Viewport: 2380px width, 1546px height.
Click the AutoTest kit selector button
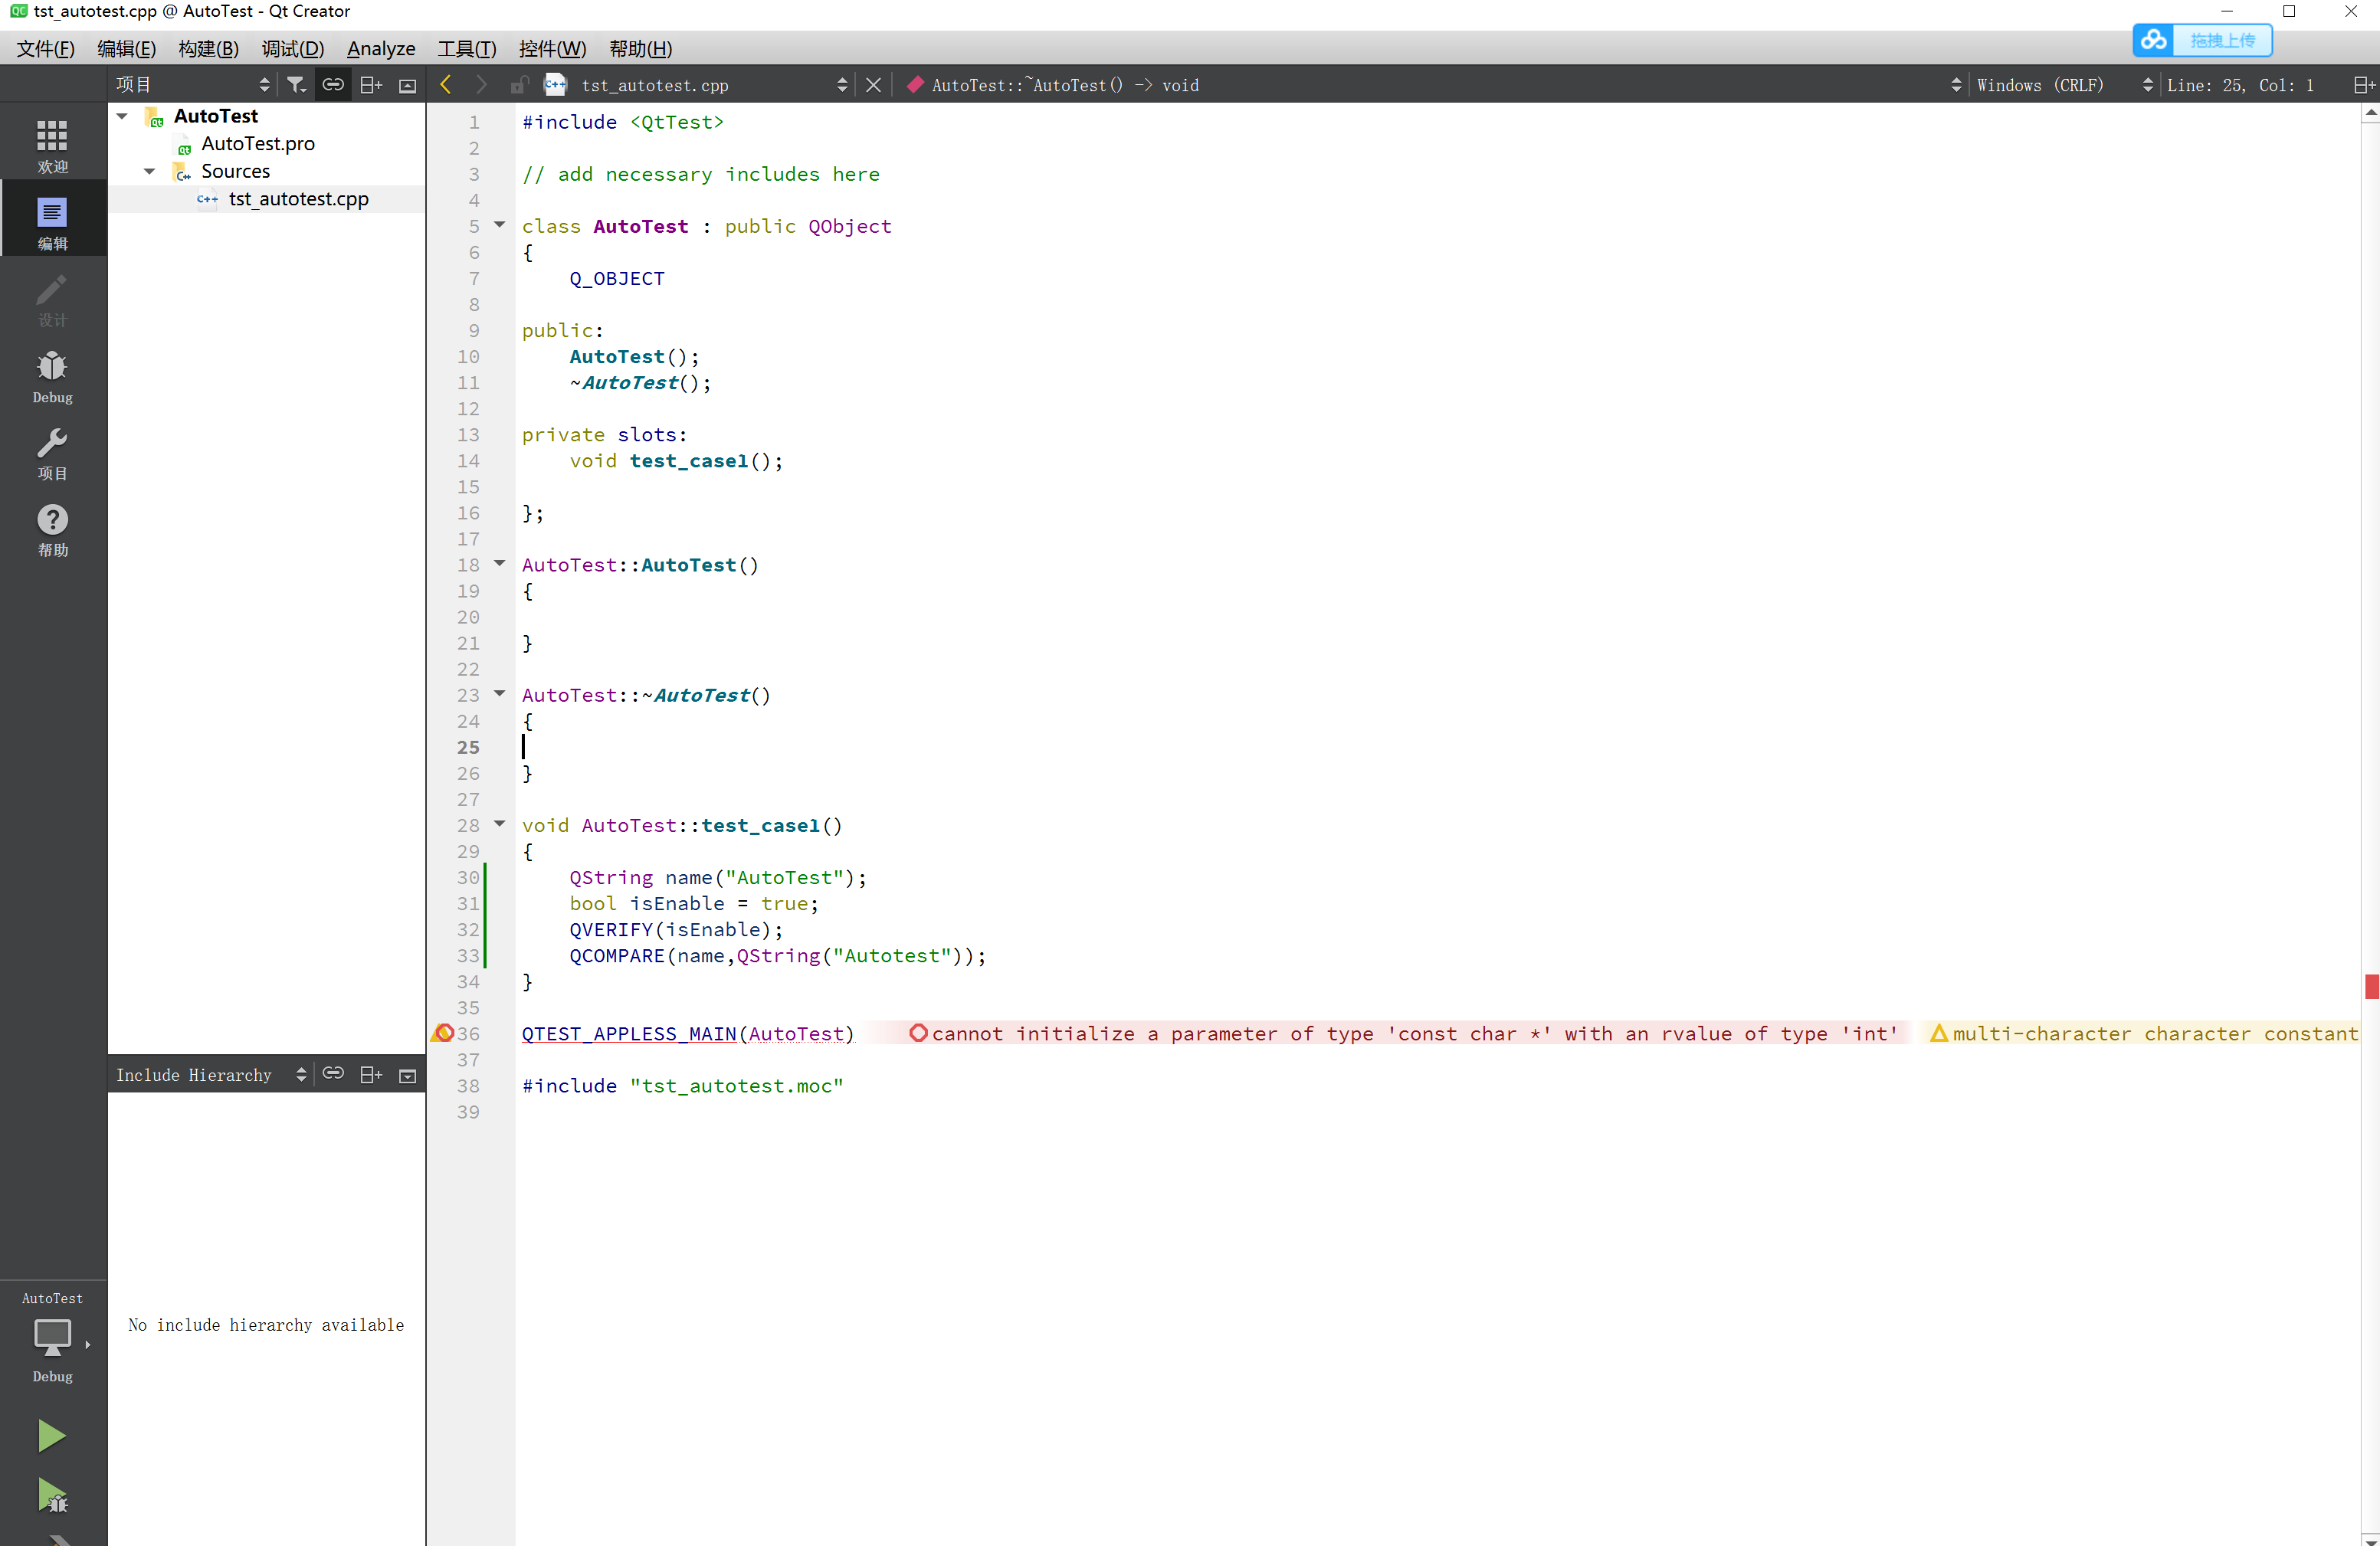coord(52,1337)
